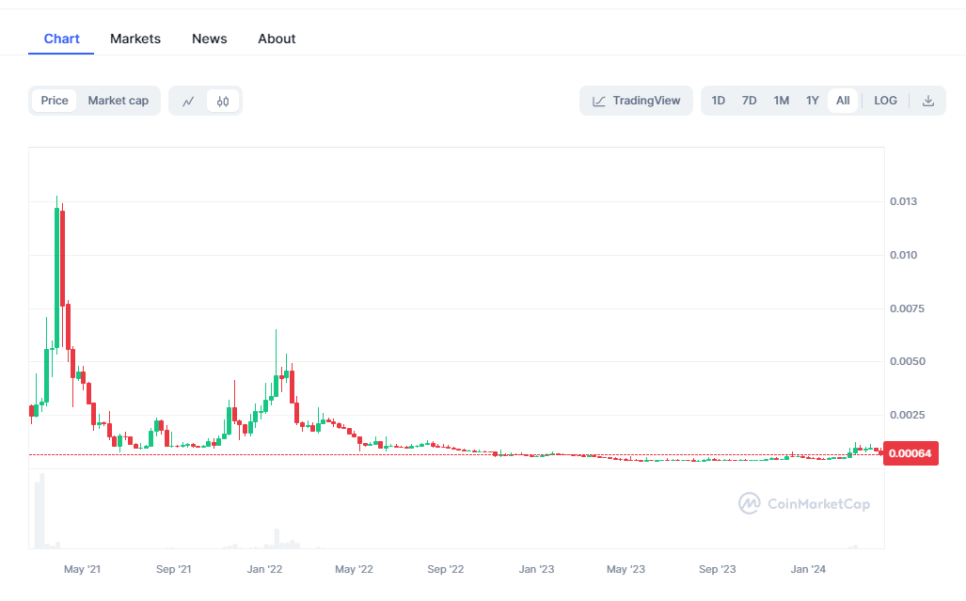Click the 0.00064 current price label
The image size is (966, 601).
[x=911, y=453]
